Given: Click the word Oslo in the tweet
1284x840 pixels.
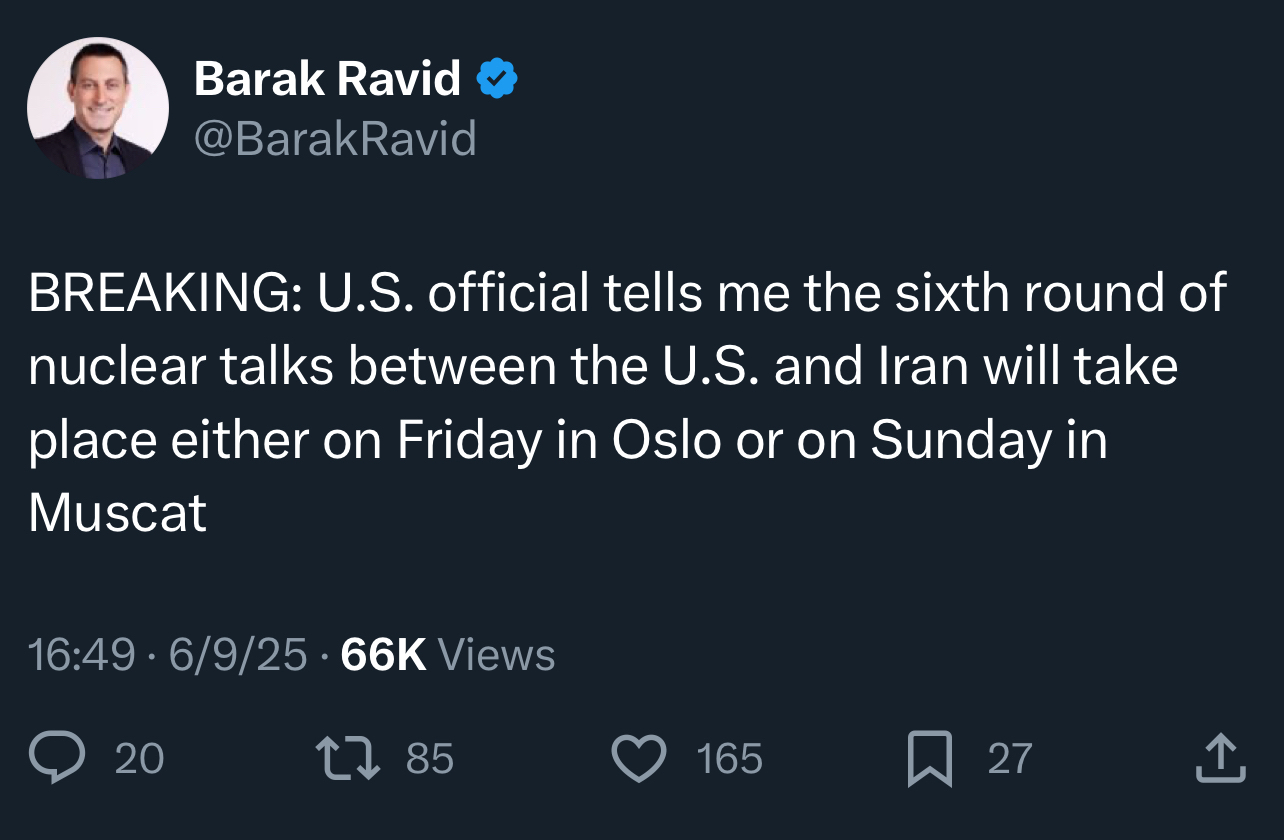Looking at the screenshot, I should [x=666, y=440].
